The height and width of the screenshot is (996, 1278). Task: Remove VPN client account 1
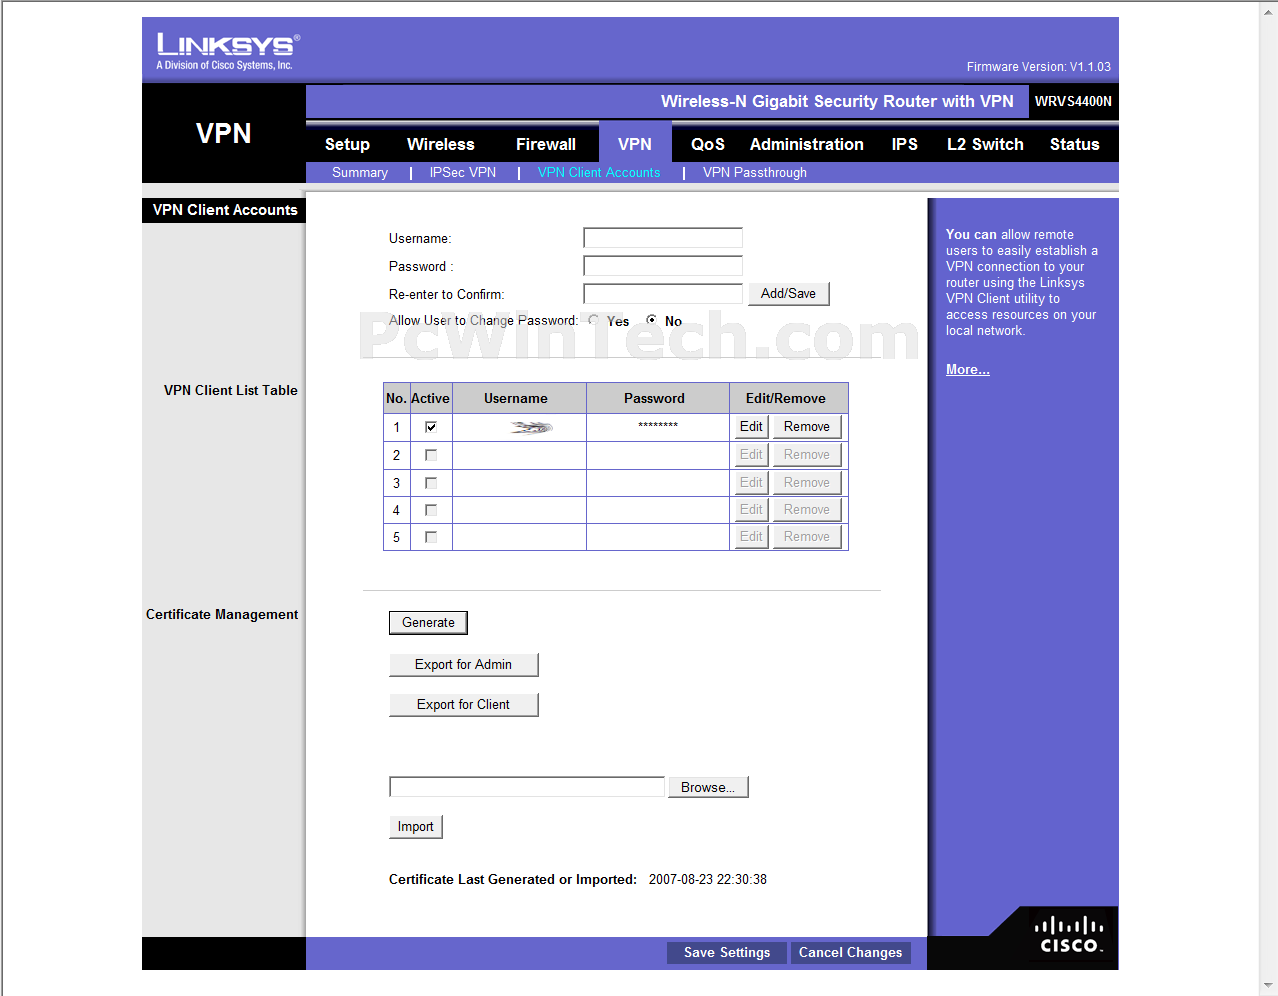807,427
